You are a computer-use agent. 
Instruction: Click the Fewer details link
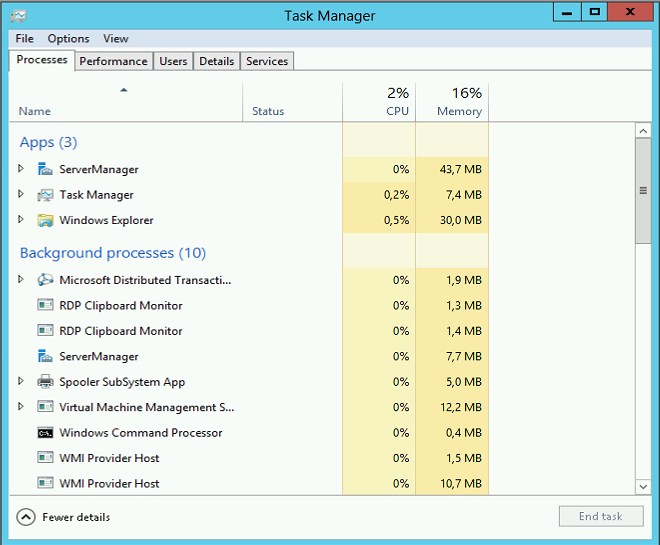76,517
